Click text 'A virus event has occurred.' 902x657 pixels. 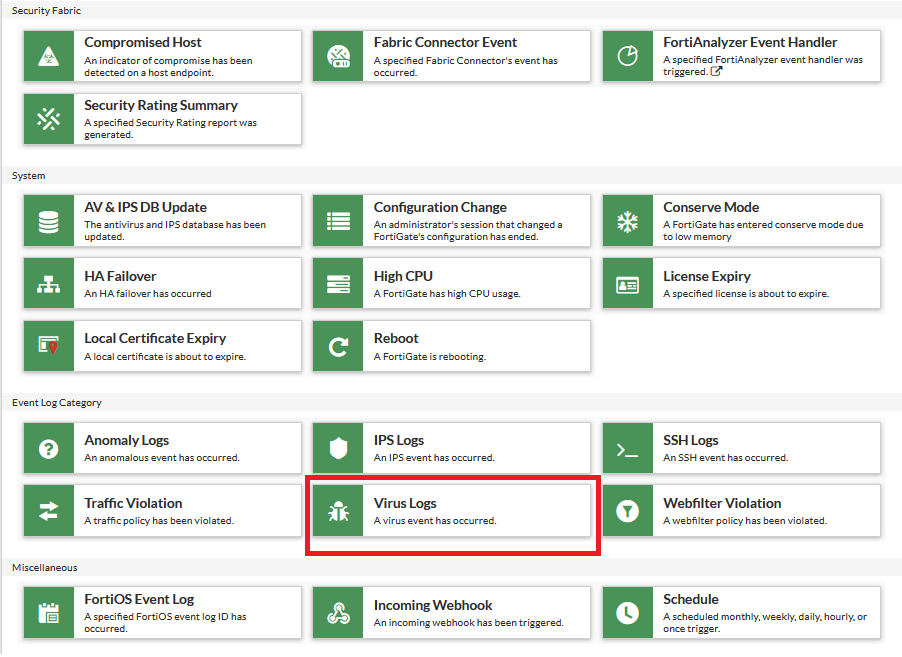(435, 521)
